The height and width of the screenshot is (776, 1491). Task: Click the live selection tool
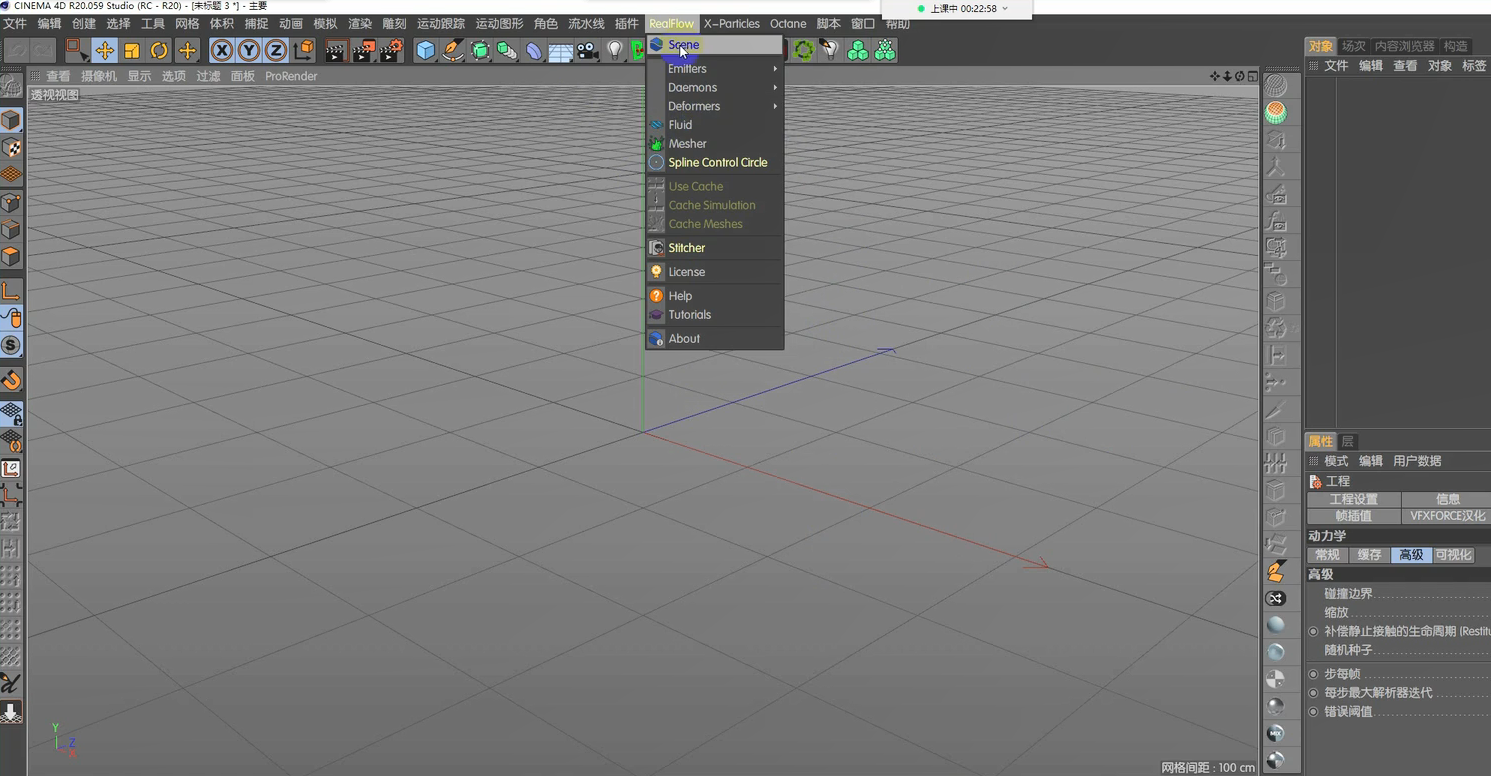tap(76, 50)
